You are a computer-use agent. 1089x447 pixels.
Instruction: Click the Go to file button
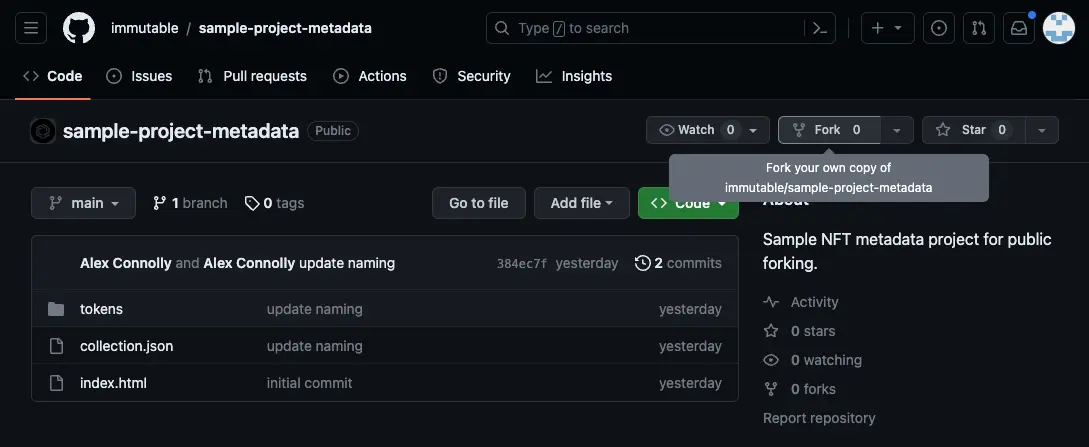coord(479,203)
